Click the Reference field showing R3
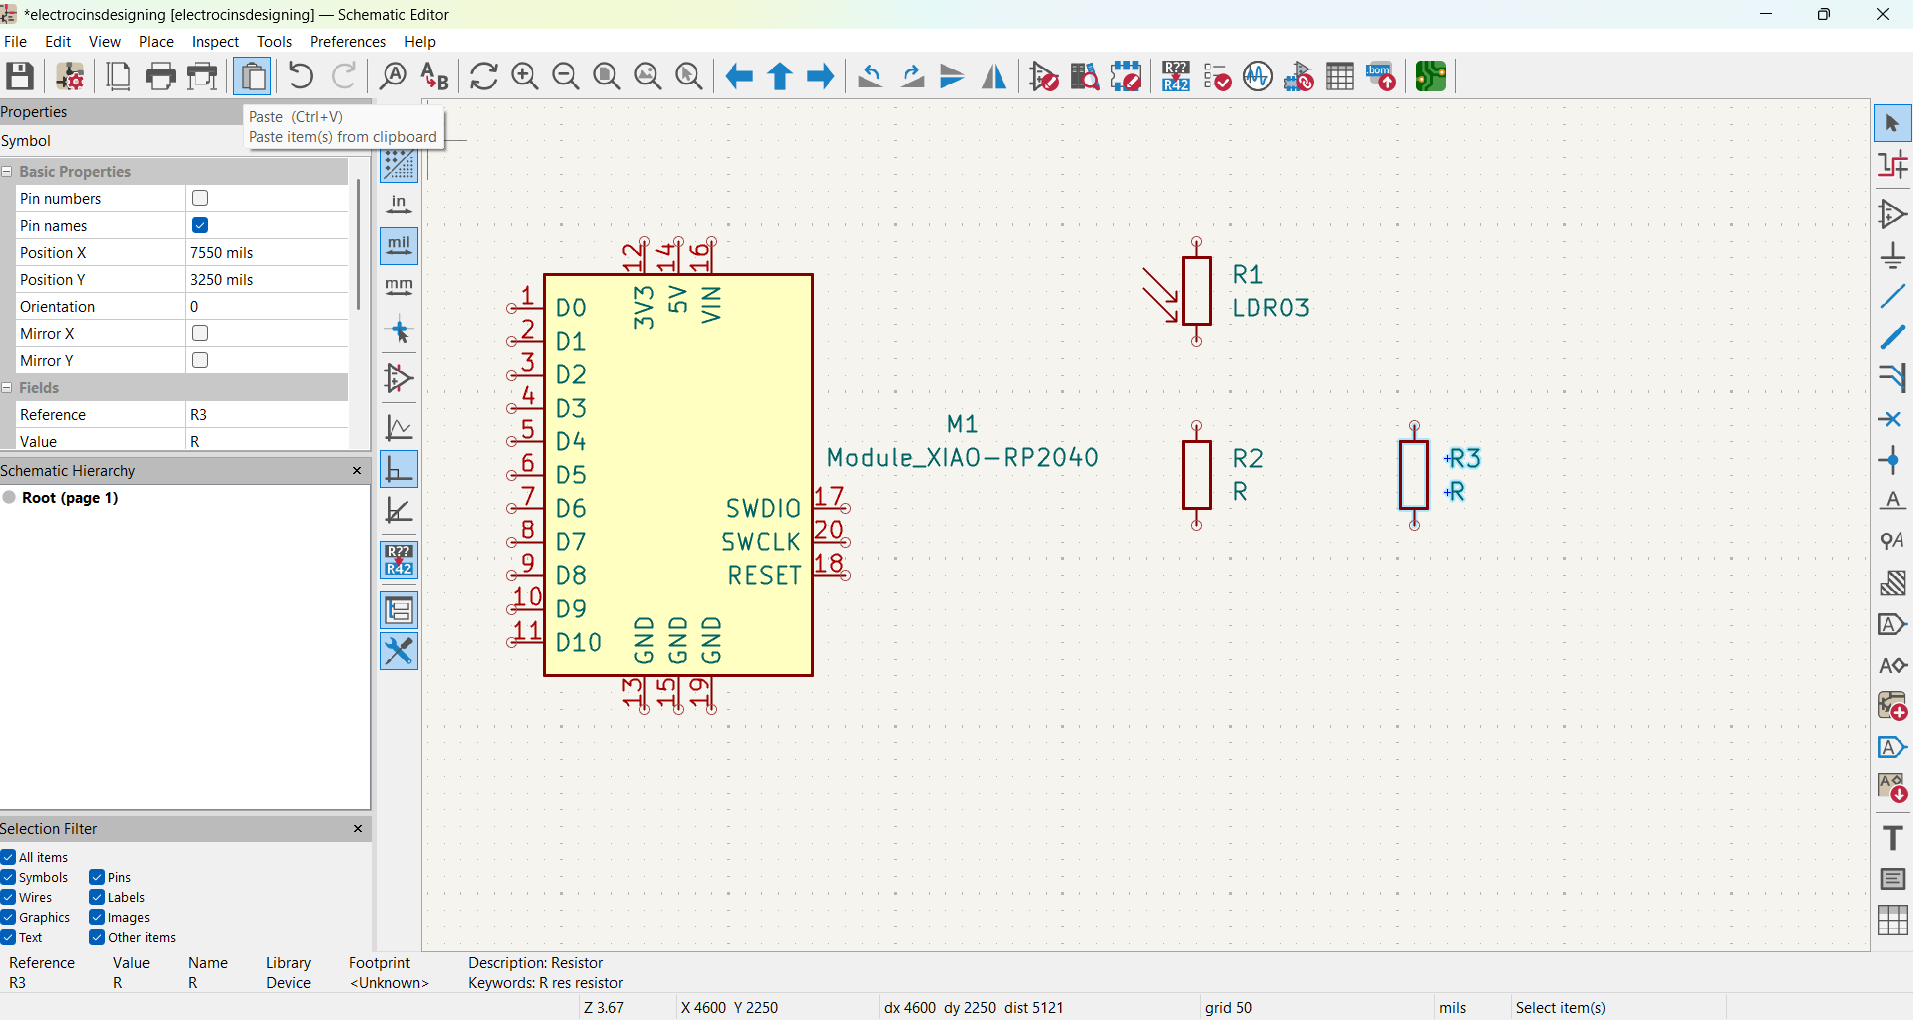1913x1020 pixels. click(266, 414)
